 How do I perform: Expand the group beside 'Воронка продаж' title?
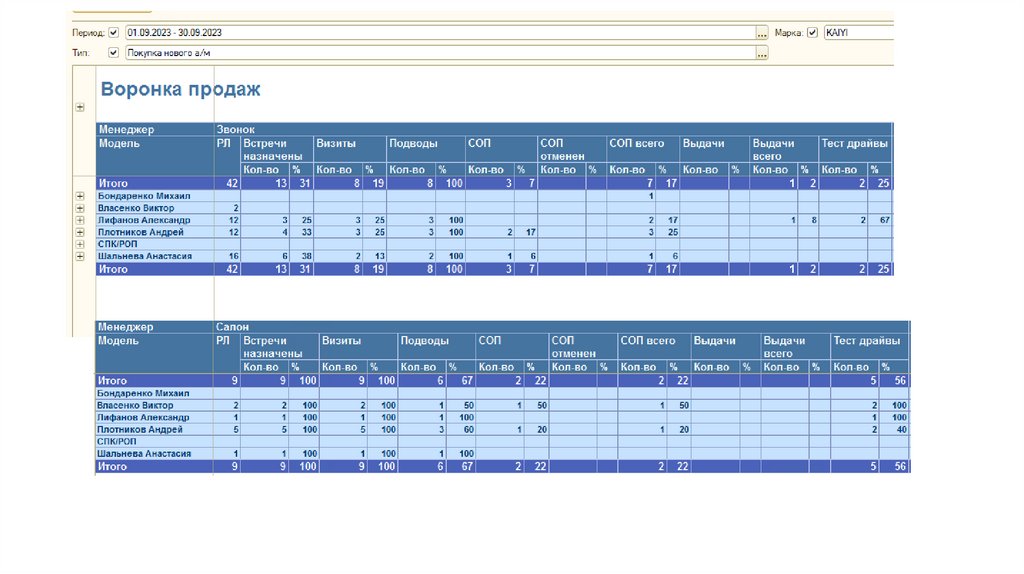pos(80,107)
